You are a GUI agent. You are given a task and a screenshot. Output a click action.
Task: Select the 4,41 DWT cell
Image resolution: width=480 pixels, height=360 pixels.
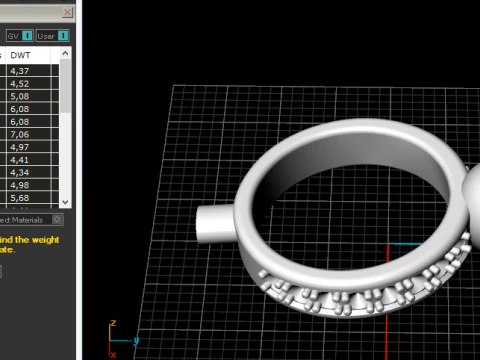[28, 159]
